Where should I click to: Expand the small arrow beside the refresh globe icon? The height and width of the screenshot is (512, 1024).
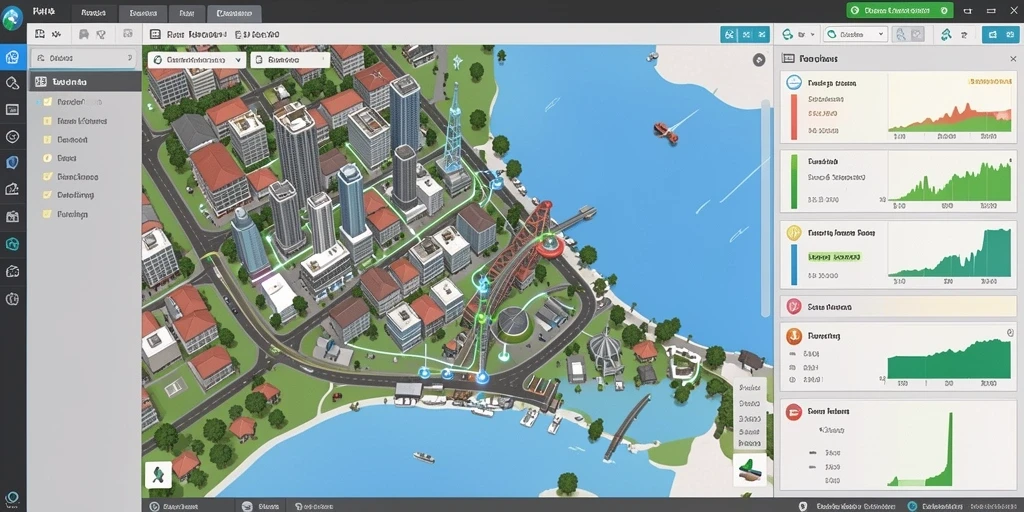812,35
